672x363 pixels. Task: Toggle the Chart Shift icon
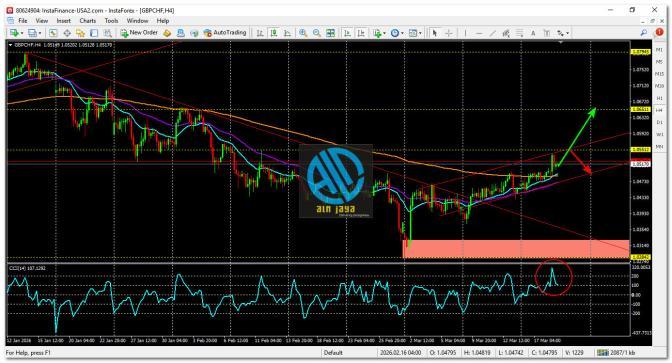[361, 33]
